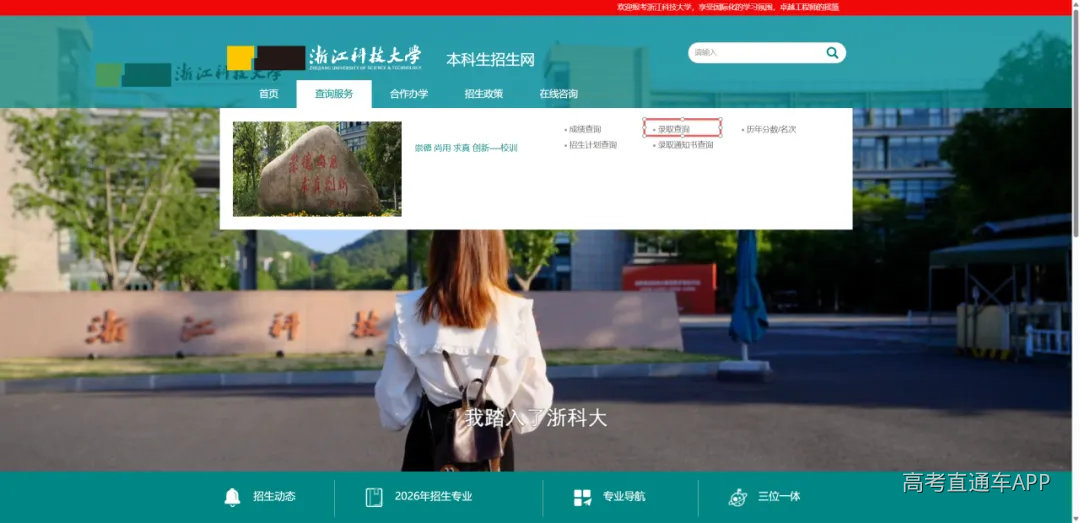This screenshot has height=523, width=1080.
Task: Click the 成绩查询 link
Action: [x=585, y=129]
